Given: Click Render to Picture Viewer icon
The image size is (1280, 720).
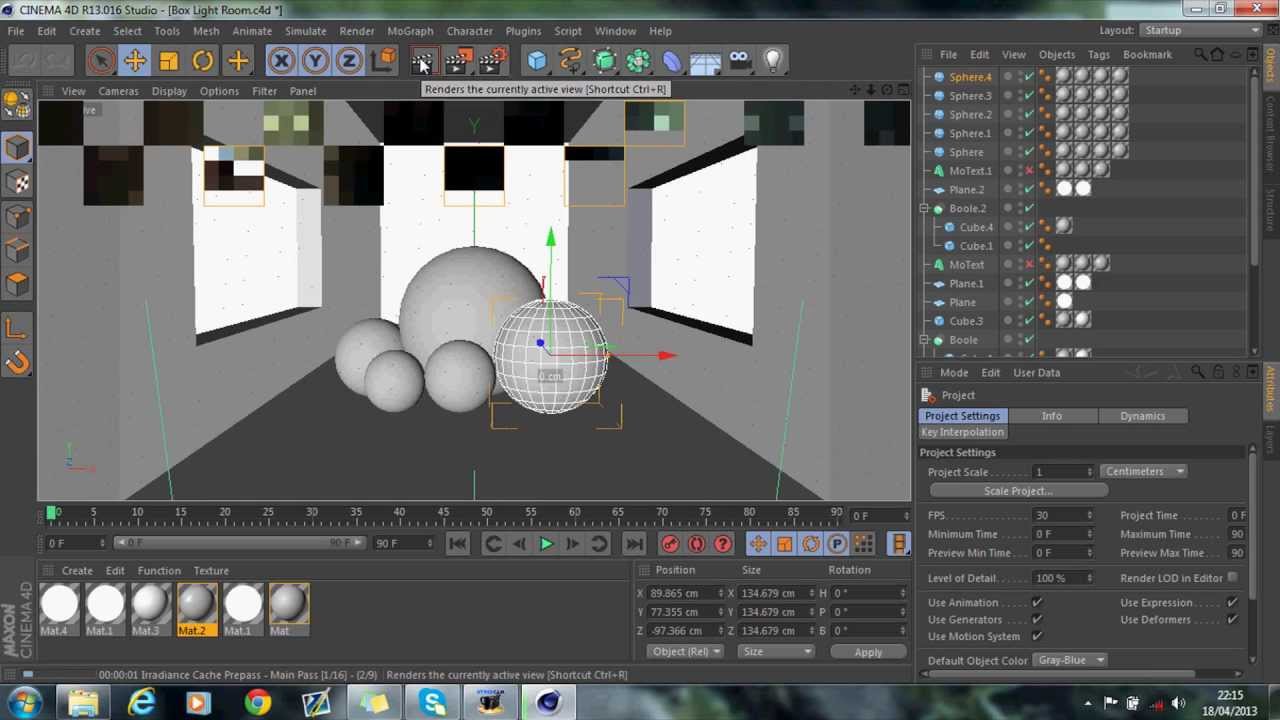Looking at the screenshot, I should pos(458,61).
